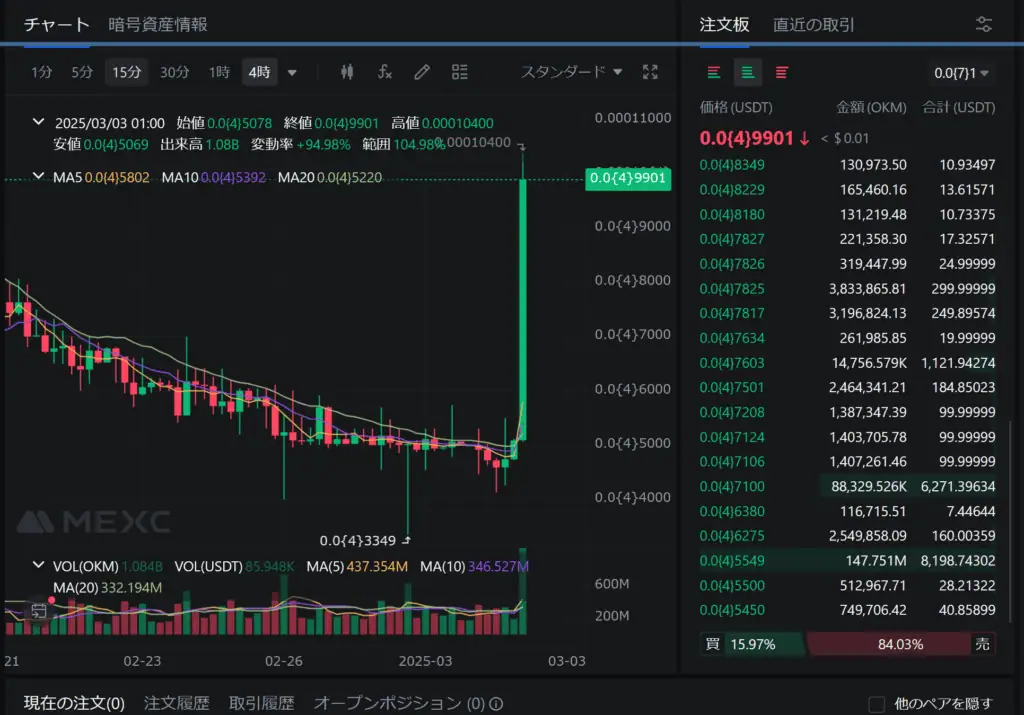The image size is (1024, 715).
Task: Open the 暗号資産情報 tab
Action: 157,25
